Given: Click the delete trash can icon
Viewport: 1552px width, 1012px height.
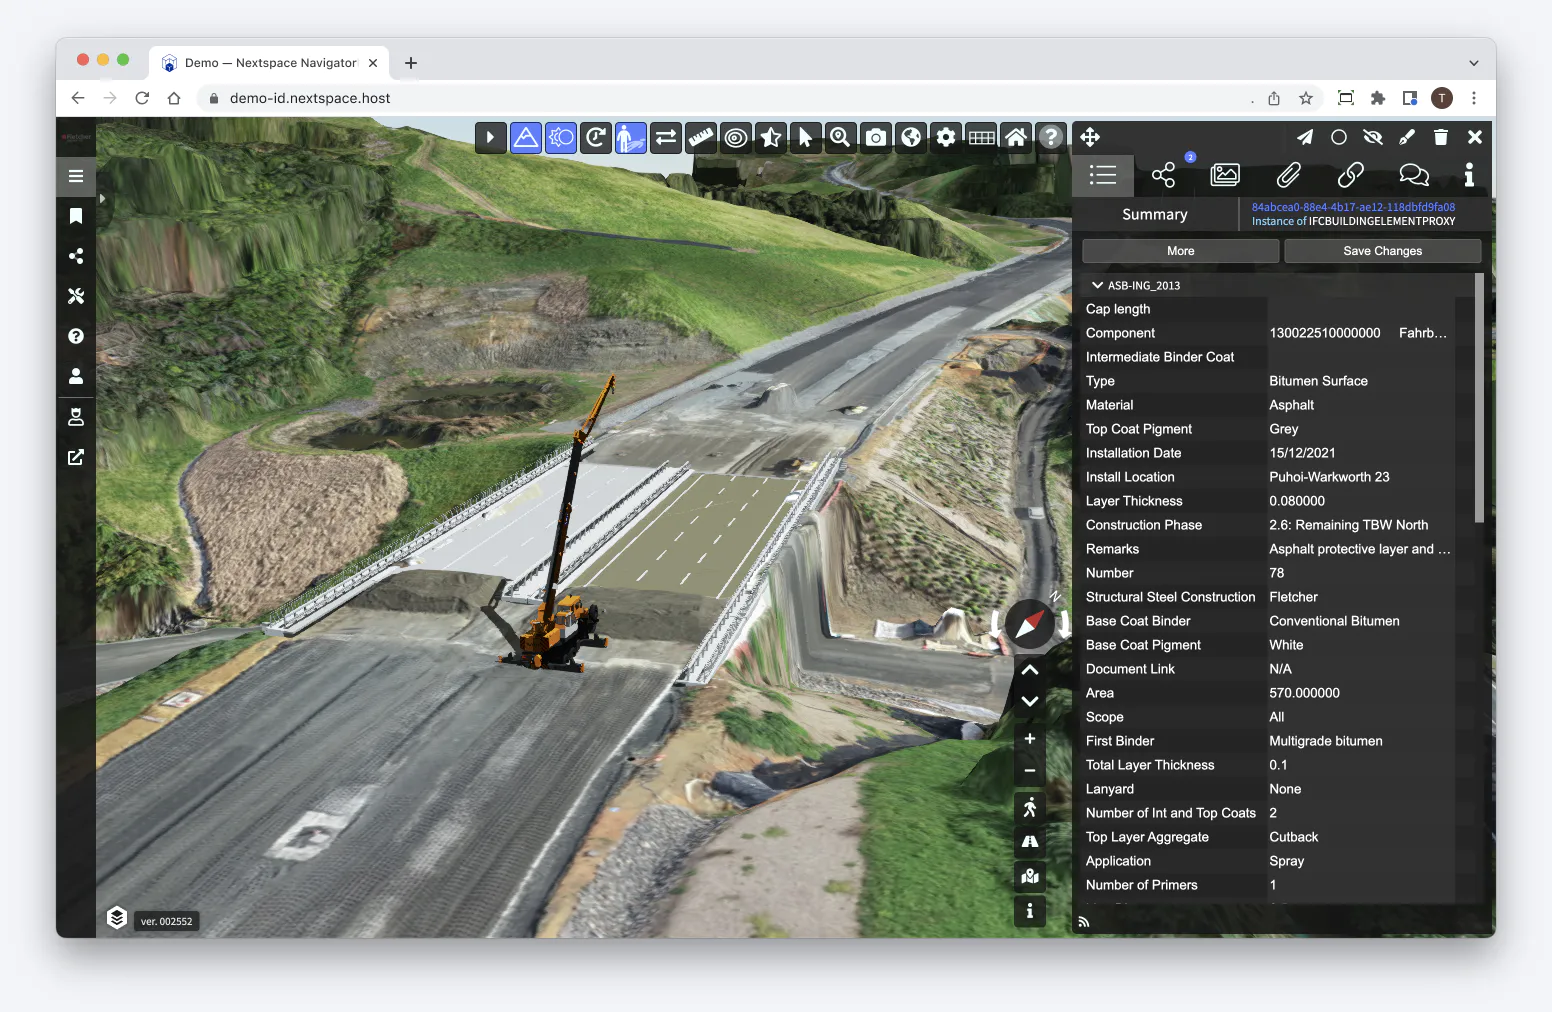Looking at the screenshot, I should click(x=1441, y=137).
